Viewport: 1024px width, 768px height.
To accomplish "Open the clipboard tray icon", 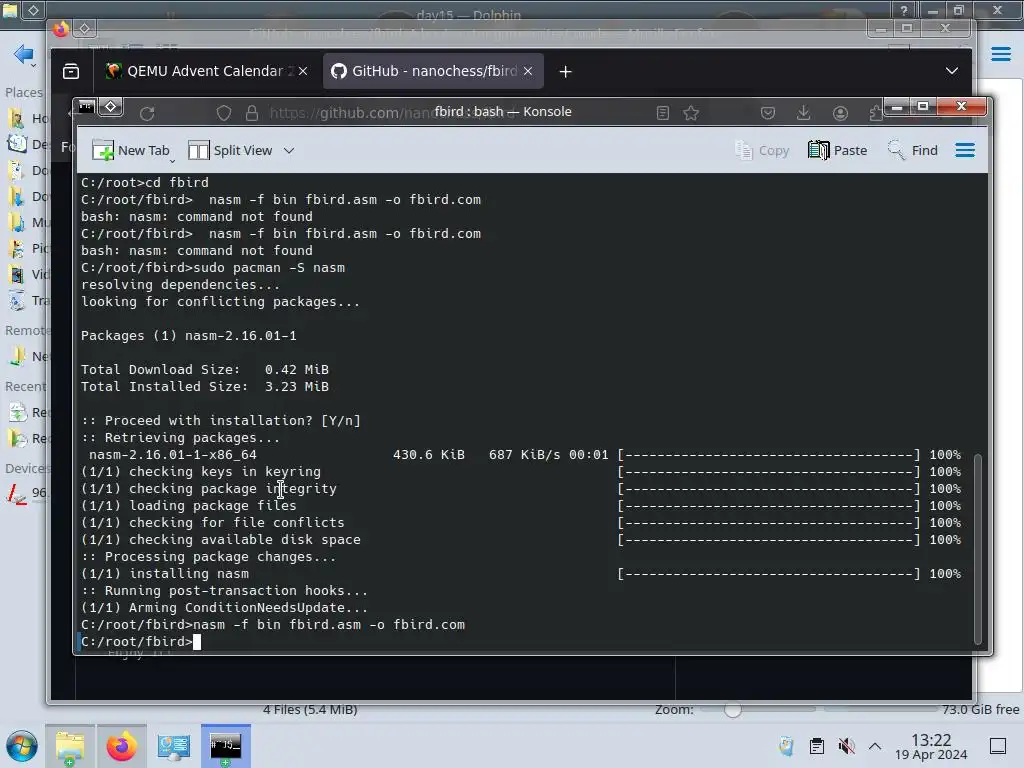I will 816,746.
